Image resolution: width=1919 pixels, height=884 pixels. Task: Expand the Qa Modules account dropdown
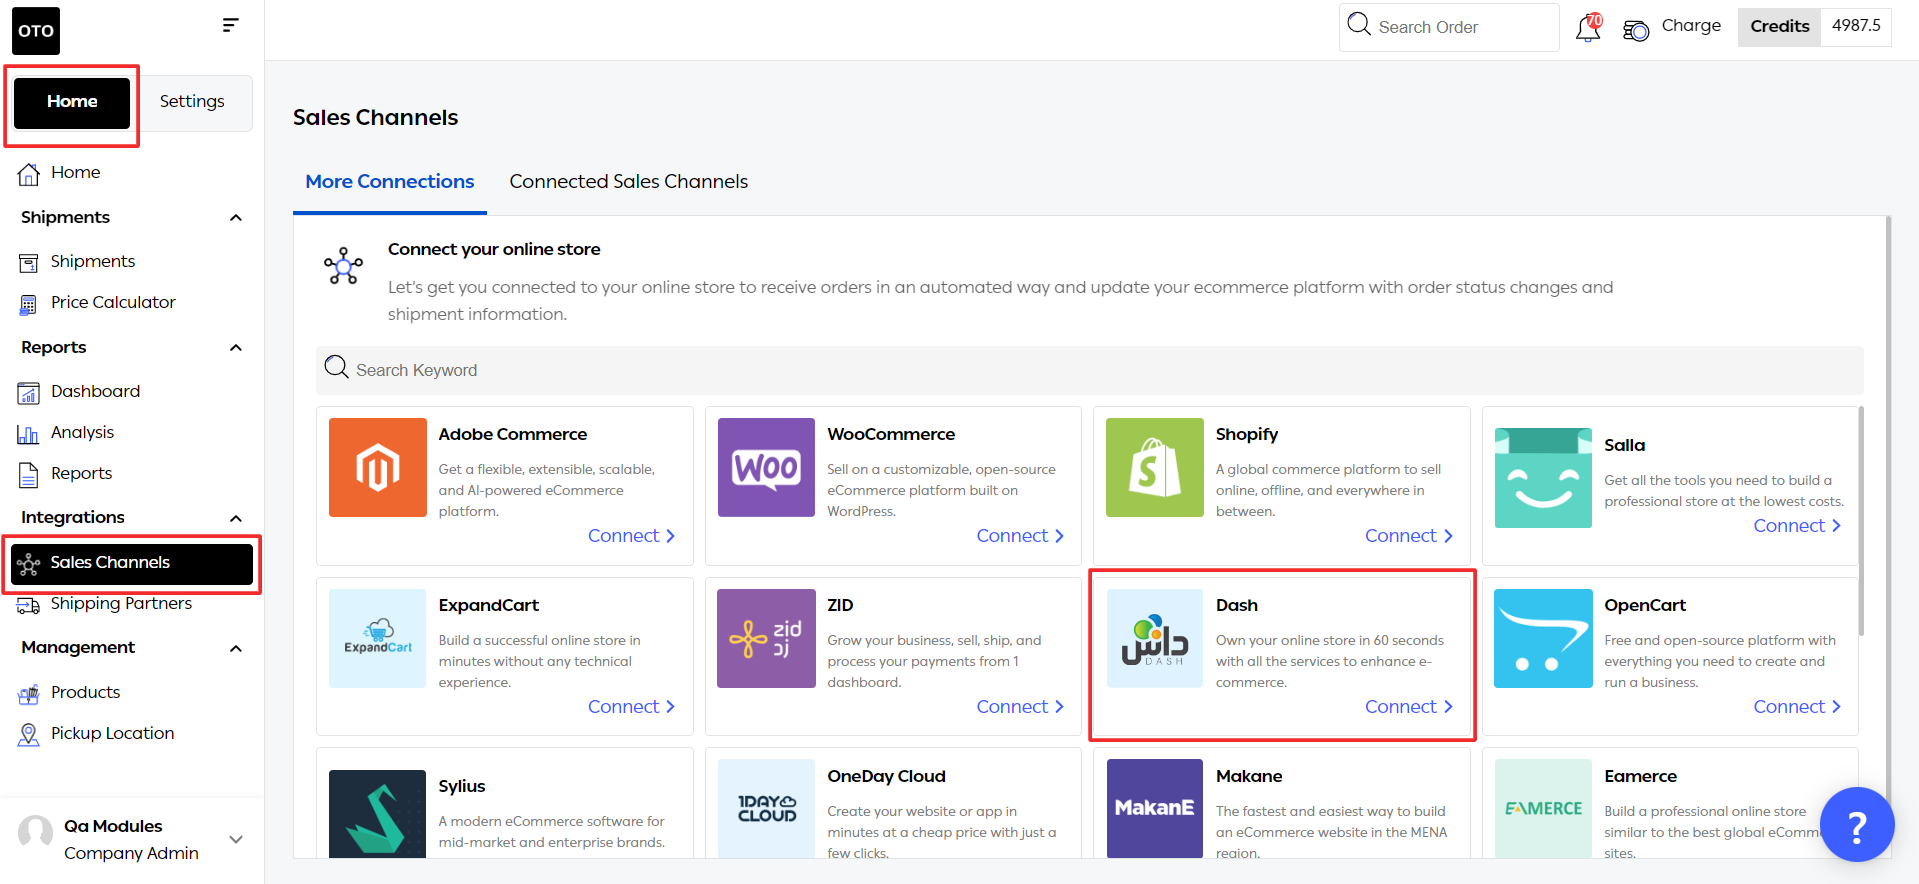(x=236, y=839)
